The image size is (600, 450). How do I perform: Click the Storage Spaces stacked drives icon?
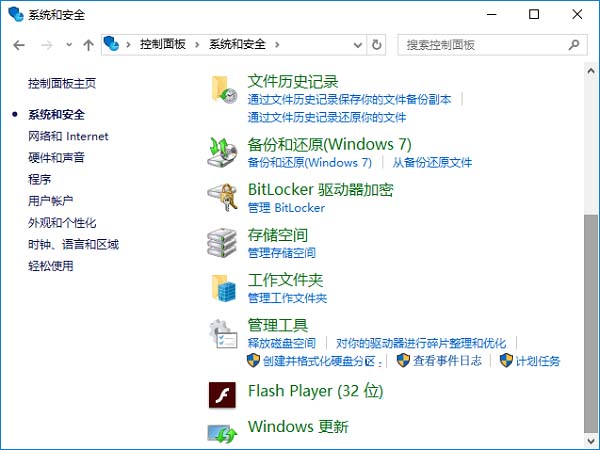(x=222, y=243)
